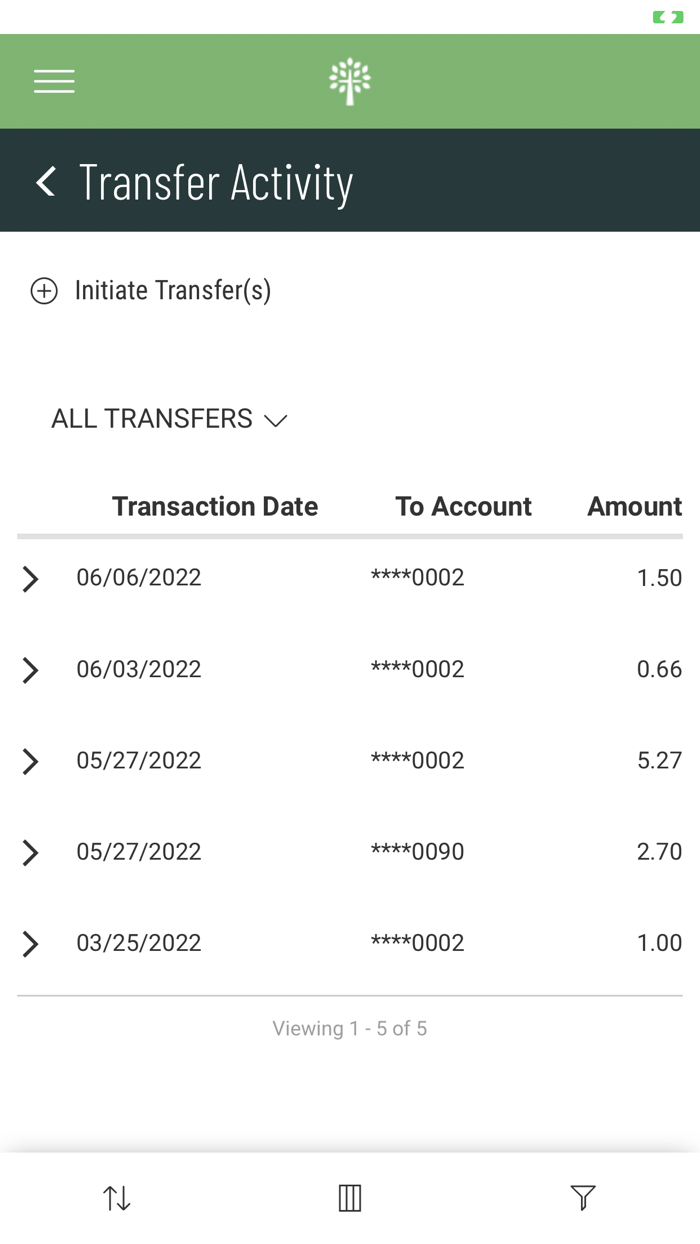Tap the Viewing 1 - 5 of 5 text
This screenshot has width=700, height=1244.
pyautogui.click(x=349, y=1028)
